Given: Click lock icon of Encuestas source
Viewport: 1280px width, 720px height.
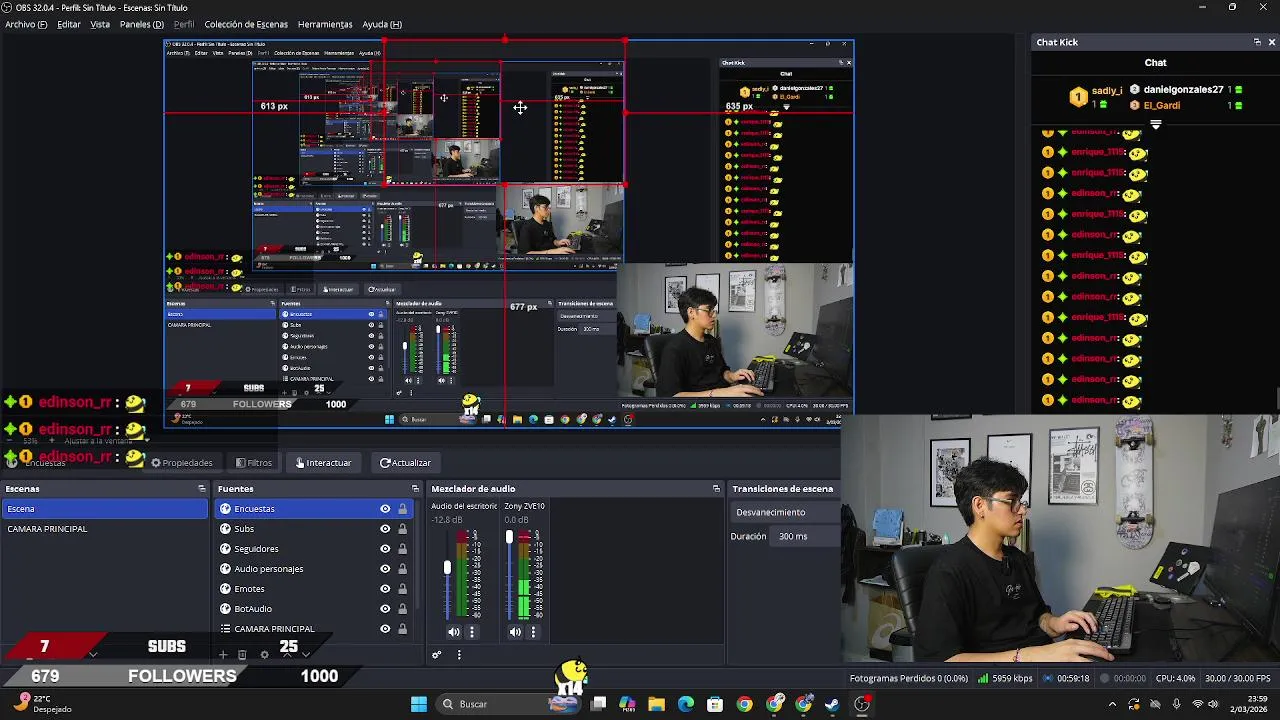Looking at the screenshot, I should tap(402, 509).
